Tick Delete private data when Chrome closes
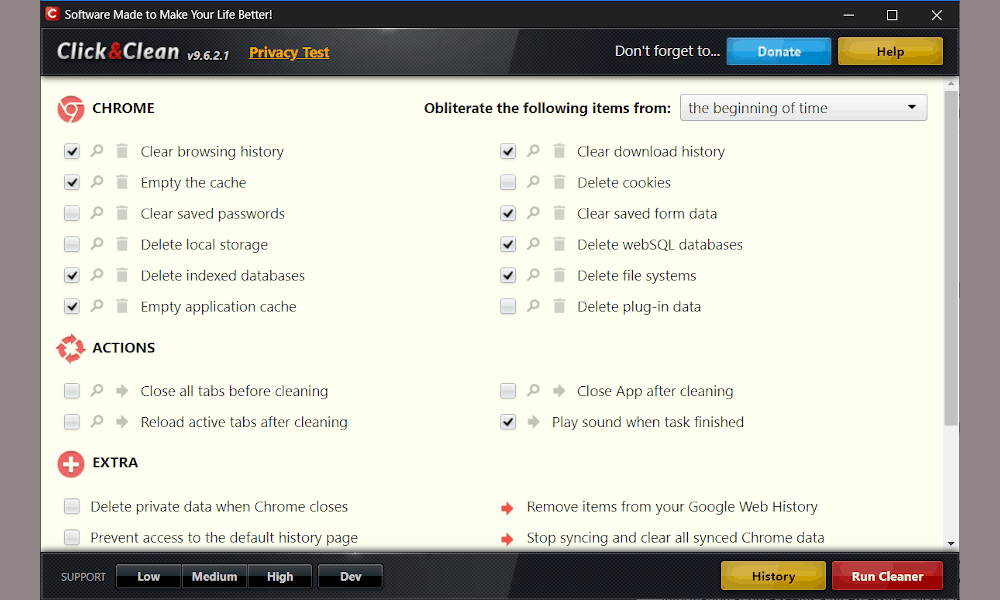The image size is (1000, 600). click(x=71, y=507)
